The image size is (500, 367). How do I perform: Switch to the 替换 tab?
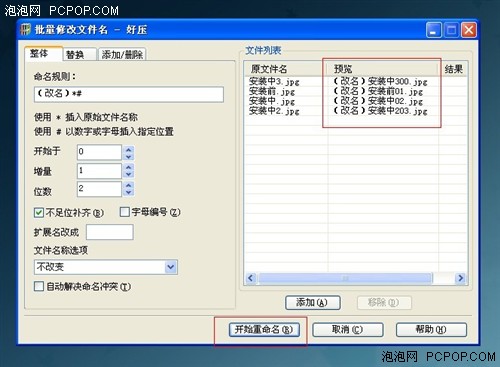[80, 54]
